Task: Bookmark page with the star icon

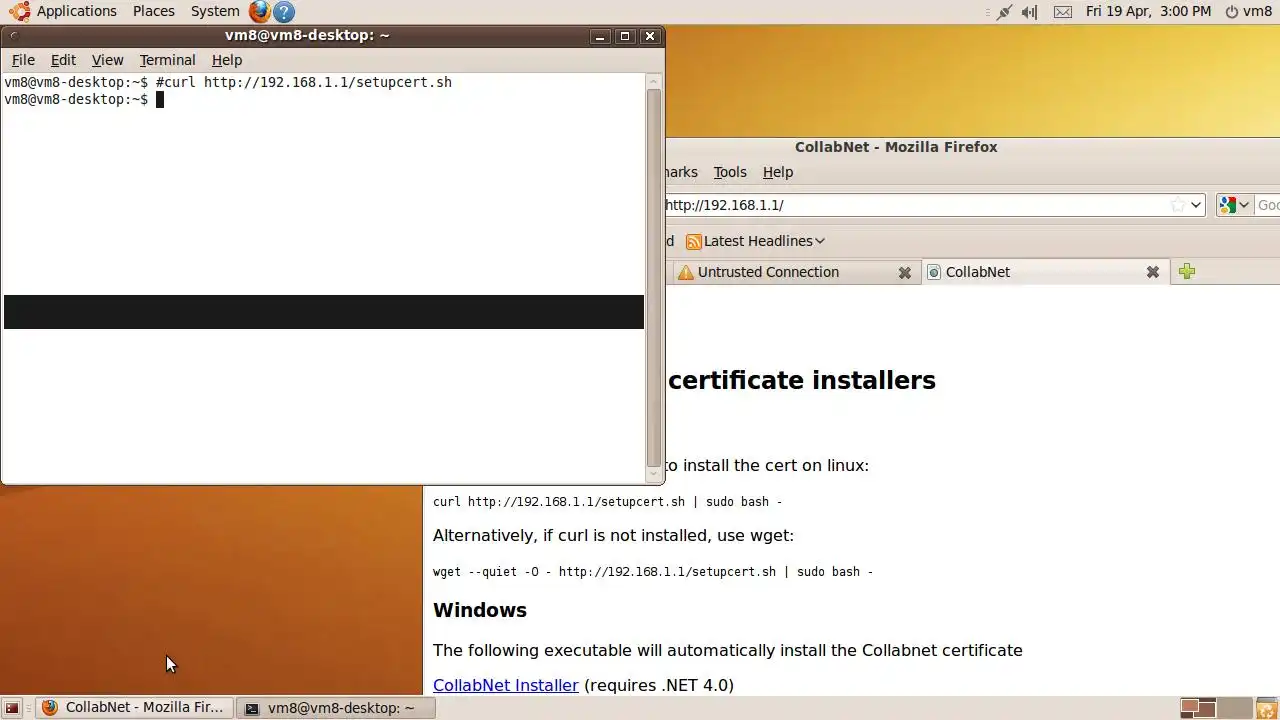Action: pos(1178,205)
